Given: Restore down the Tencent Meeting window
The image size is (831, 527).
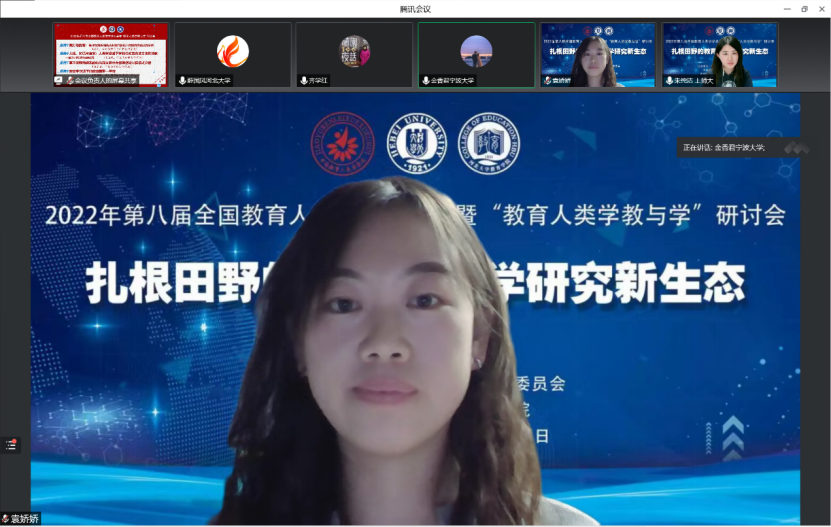Looking at the screenshot, I should click(804, 8).
